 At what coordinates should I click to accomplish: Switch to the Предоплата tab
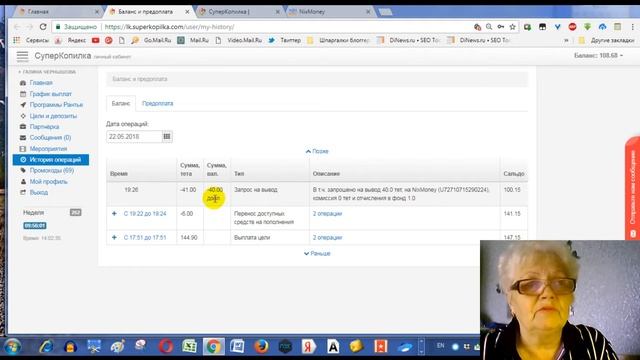point(158,103)
